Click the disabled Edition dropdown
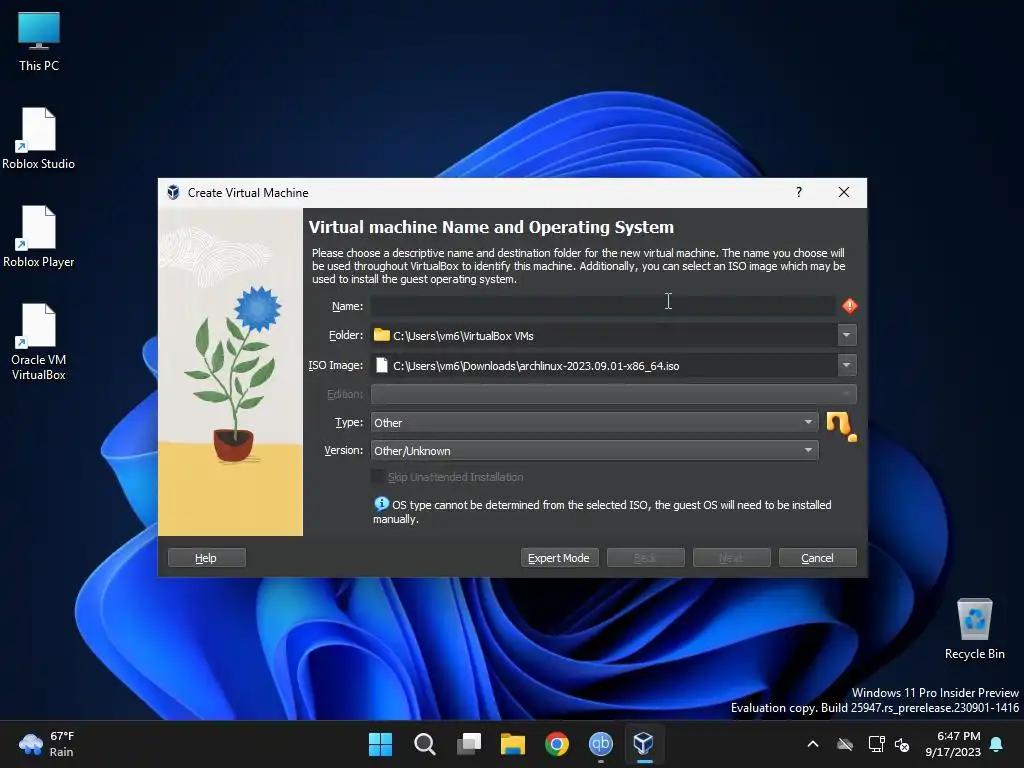 click(x=613, y=394)
